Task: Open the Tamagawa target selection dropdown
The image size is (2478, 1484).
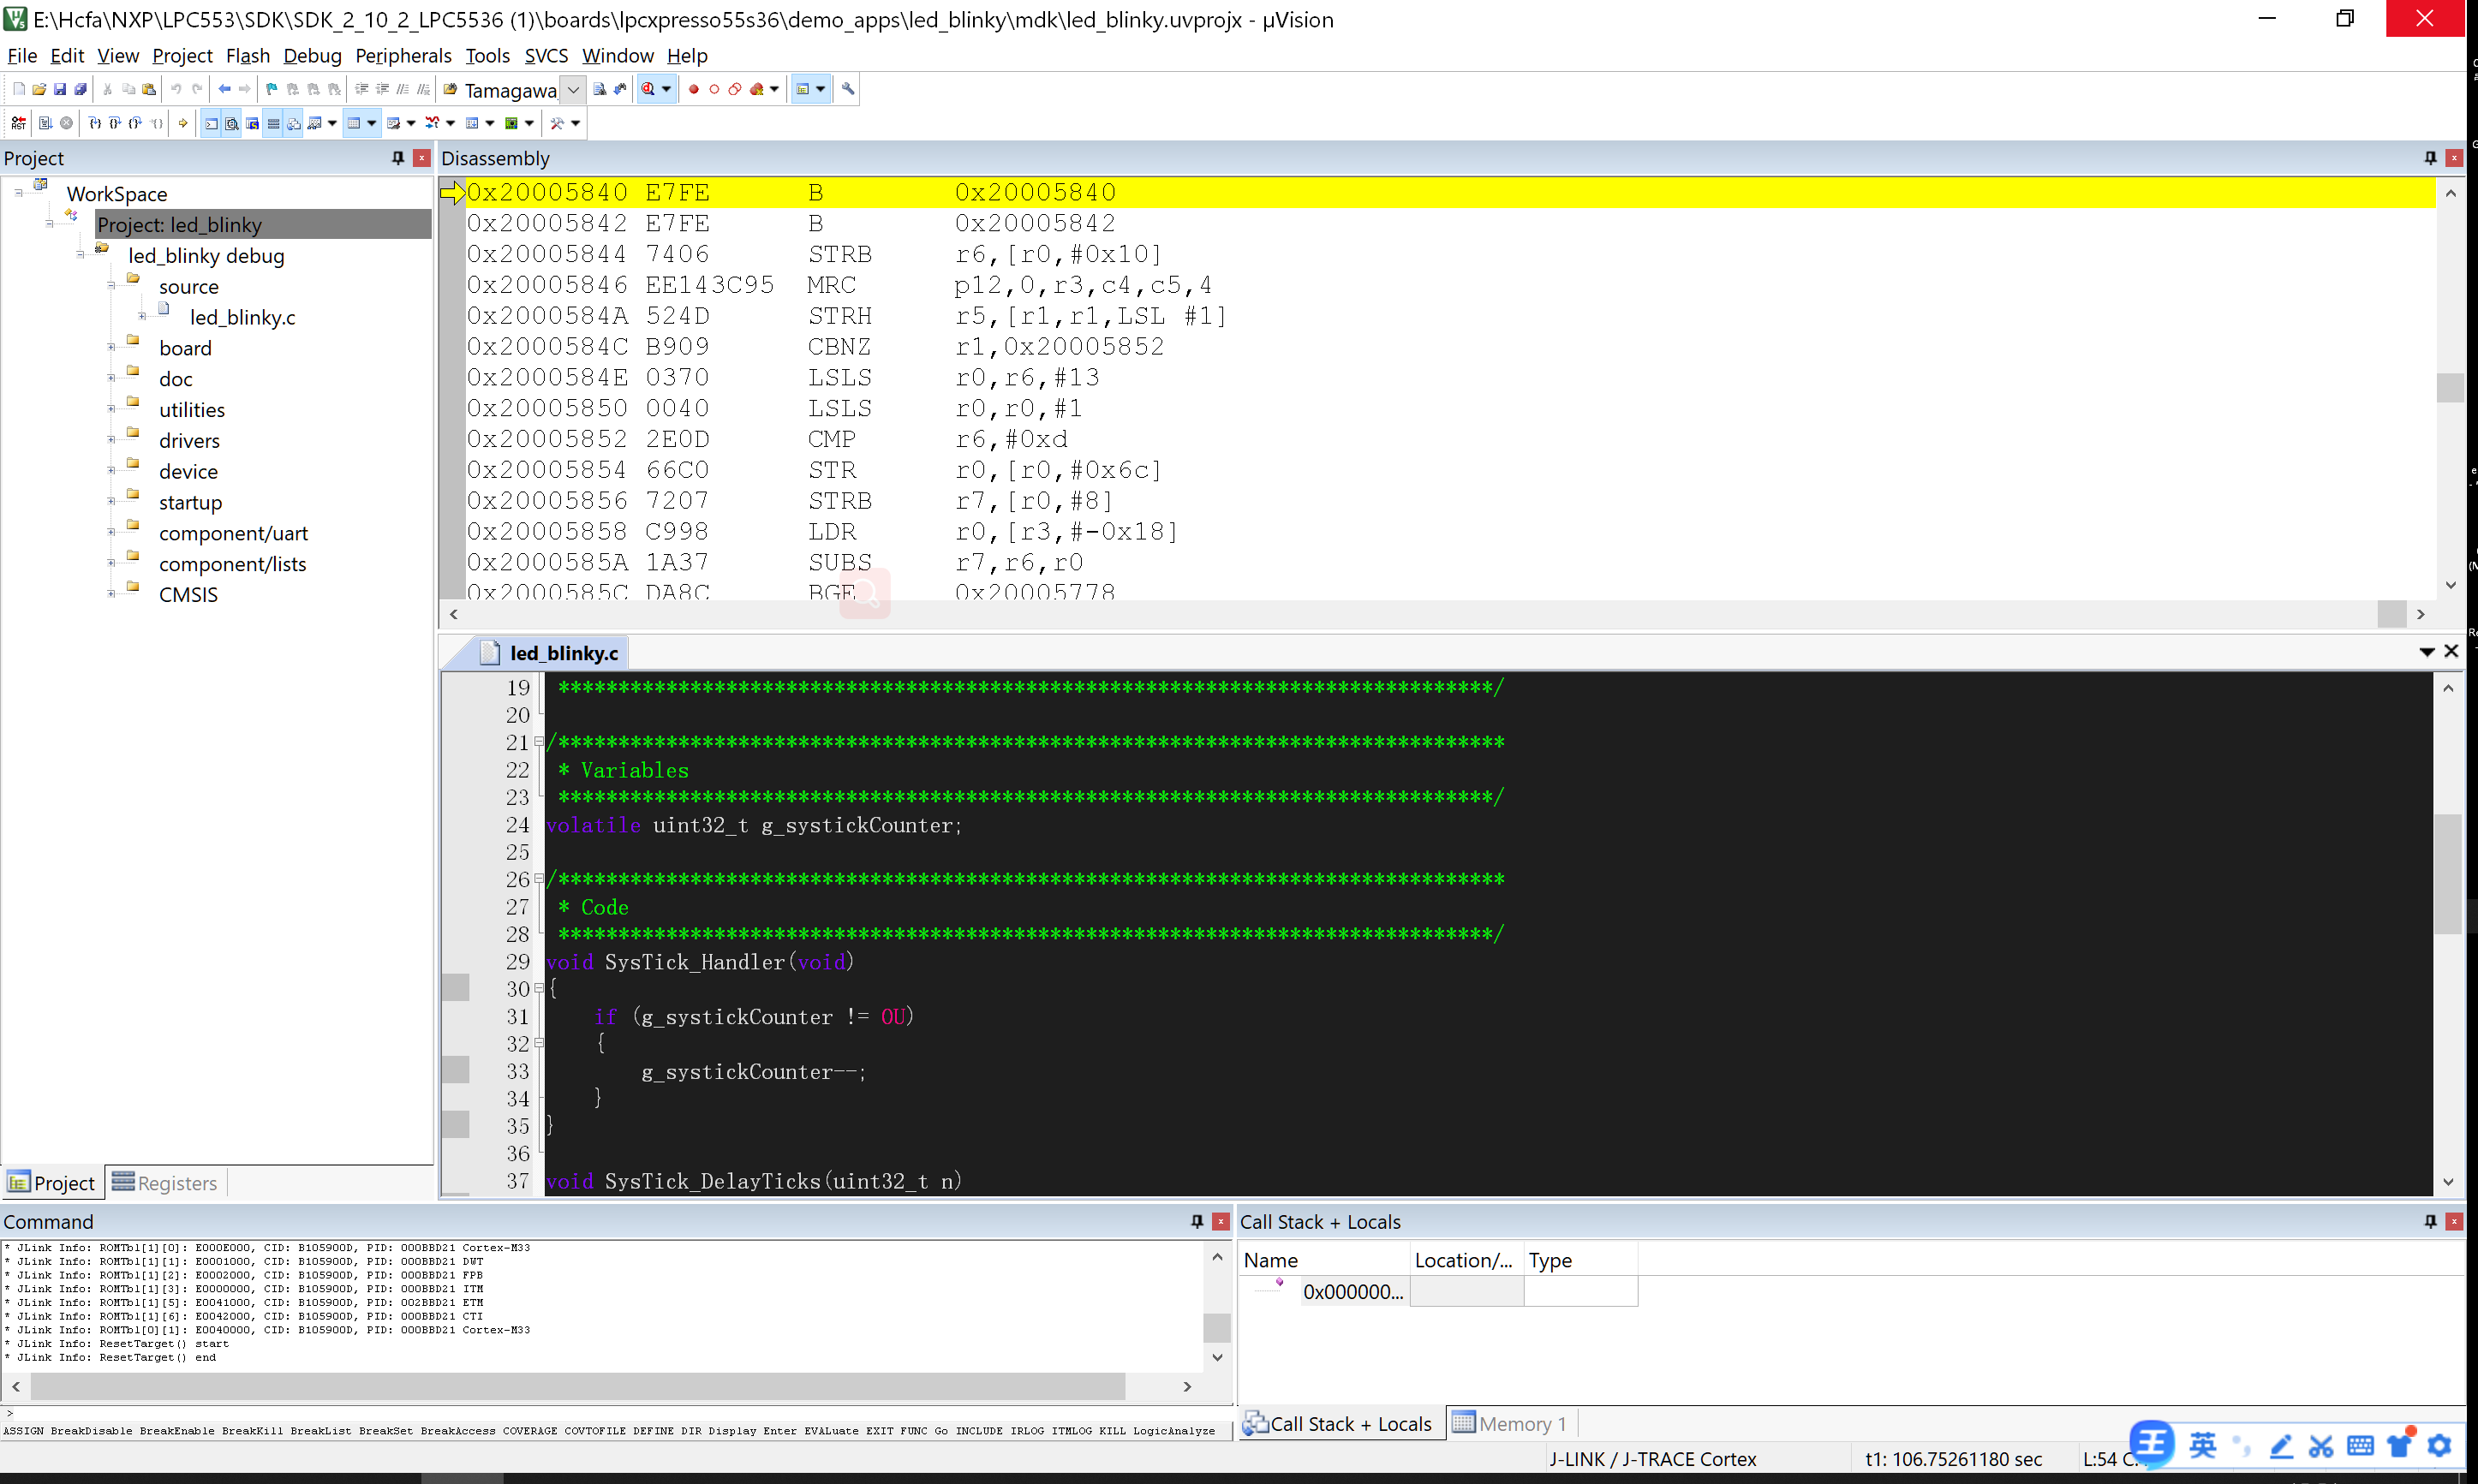Action: 573,89
